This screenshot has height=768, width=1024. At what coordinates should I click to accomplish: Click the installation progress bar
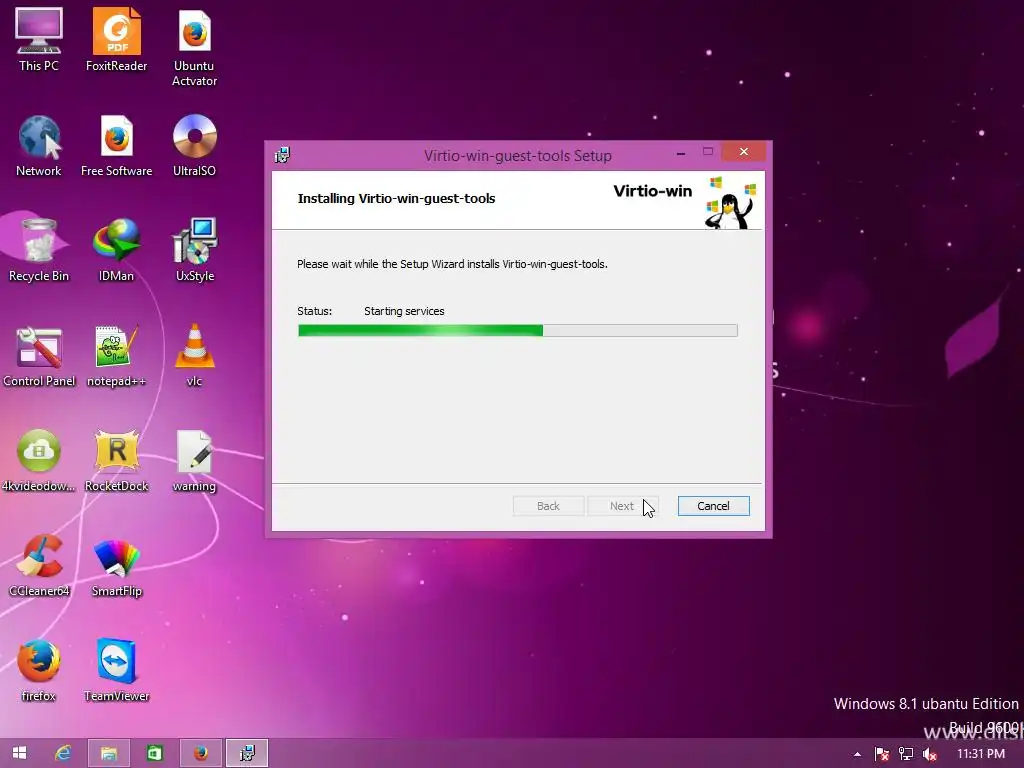point(518,330)
